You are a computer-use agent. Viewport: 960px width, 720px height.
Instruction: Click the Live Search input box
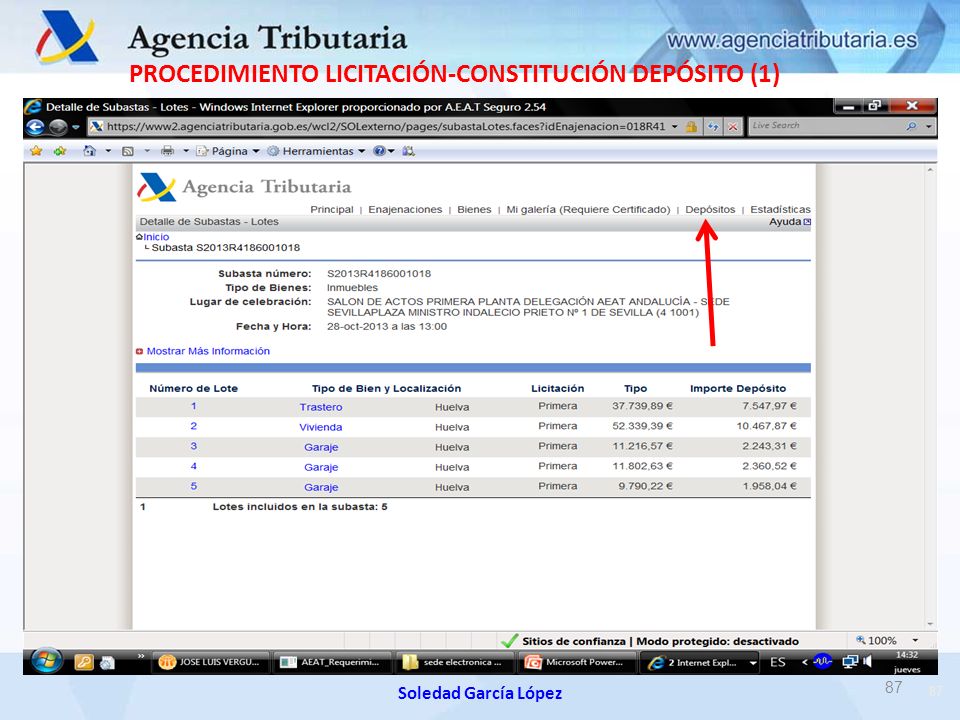tap(825, 126)
